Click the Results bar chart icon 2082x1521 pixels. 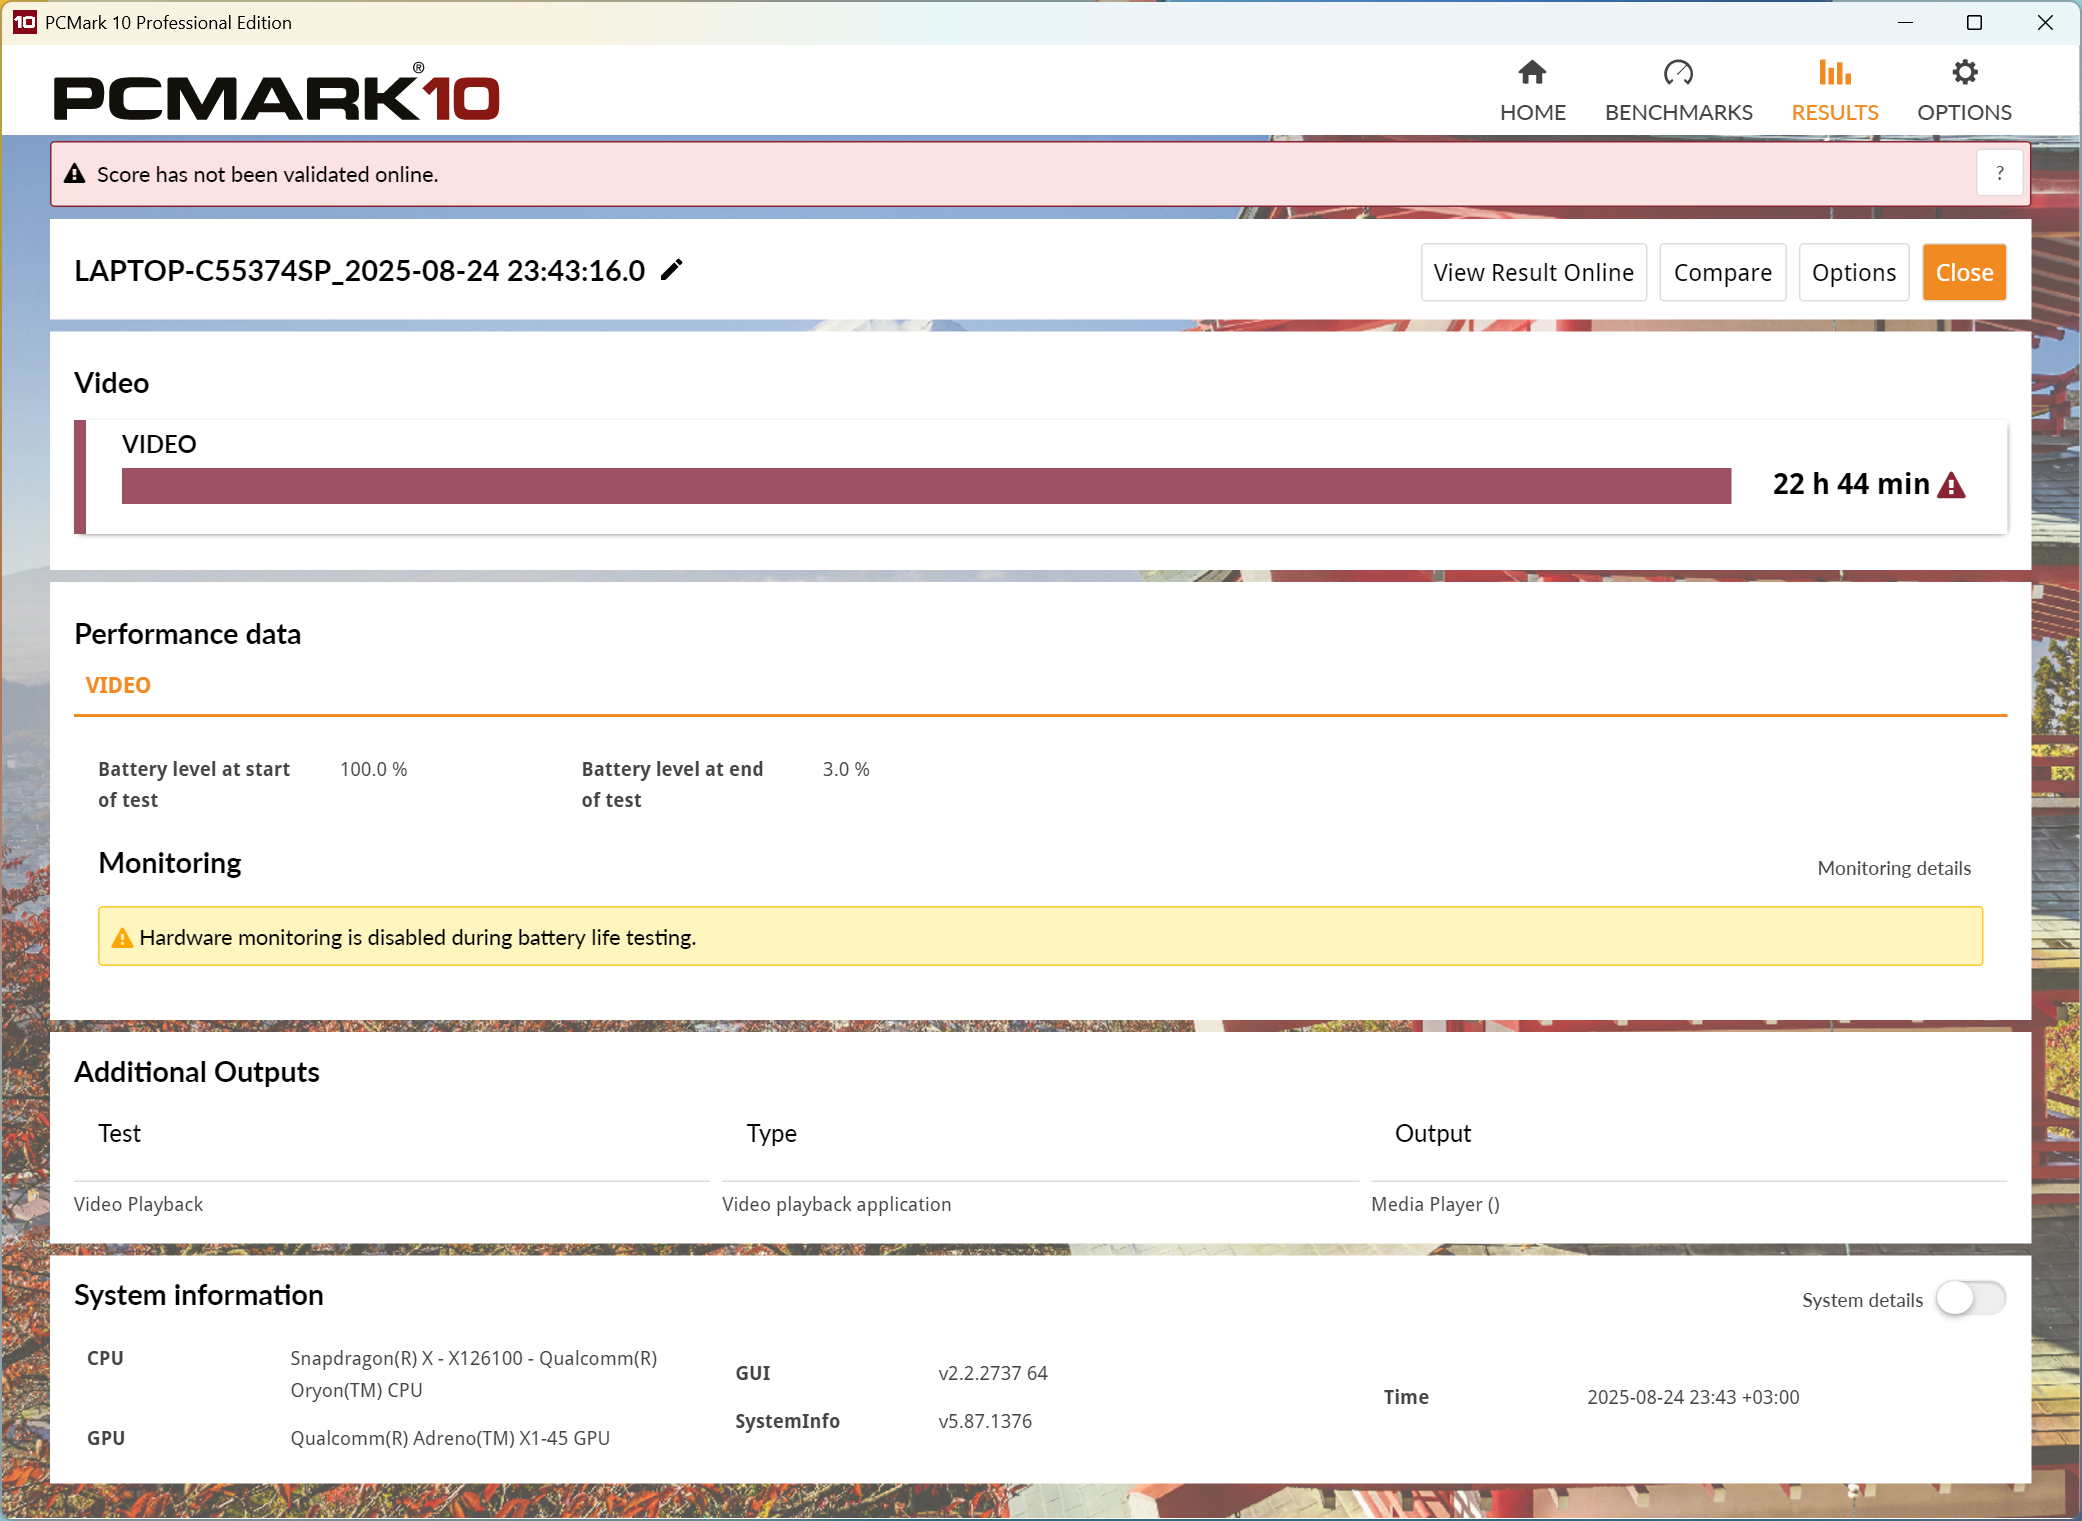click(x=1834, y=73)
